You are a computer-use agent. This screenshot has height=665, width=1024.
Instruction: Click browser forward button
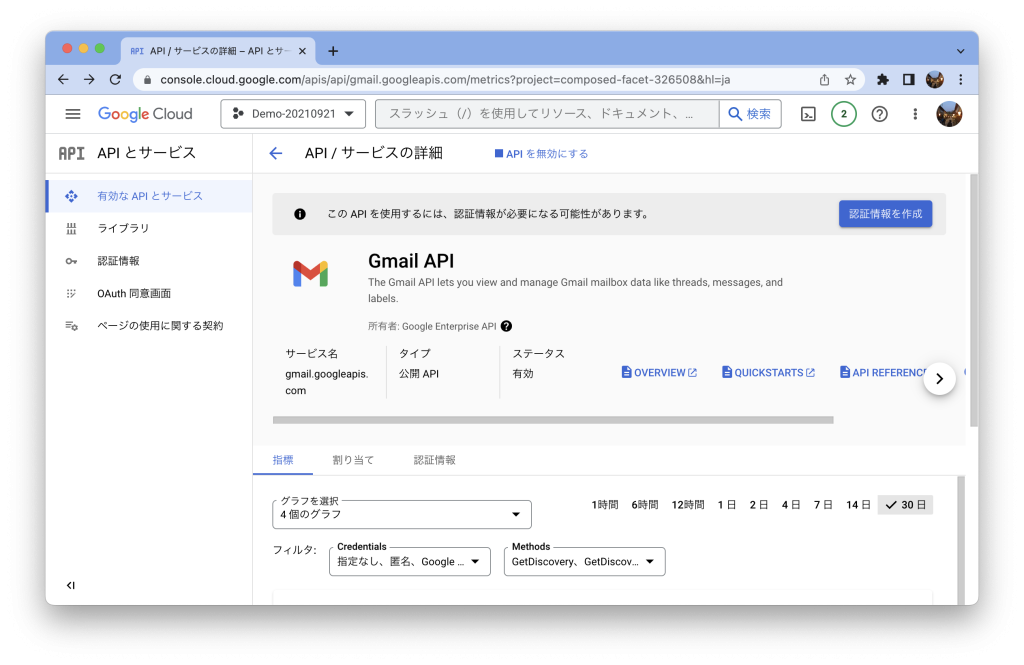pos(89,80)
